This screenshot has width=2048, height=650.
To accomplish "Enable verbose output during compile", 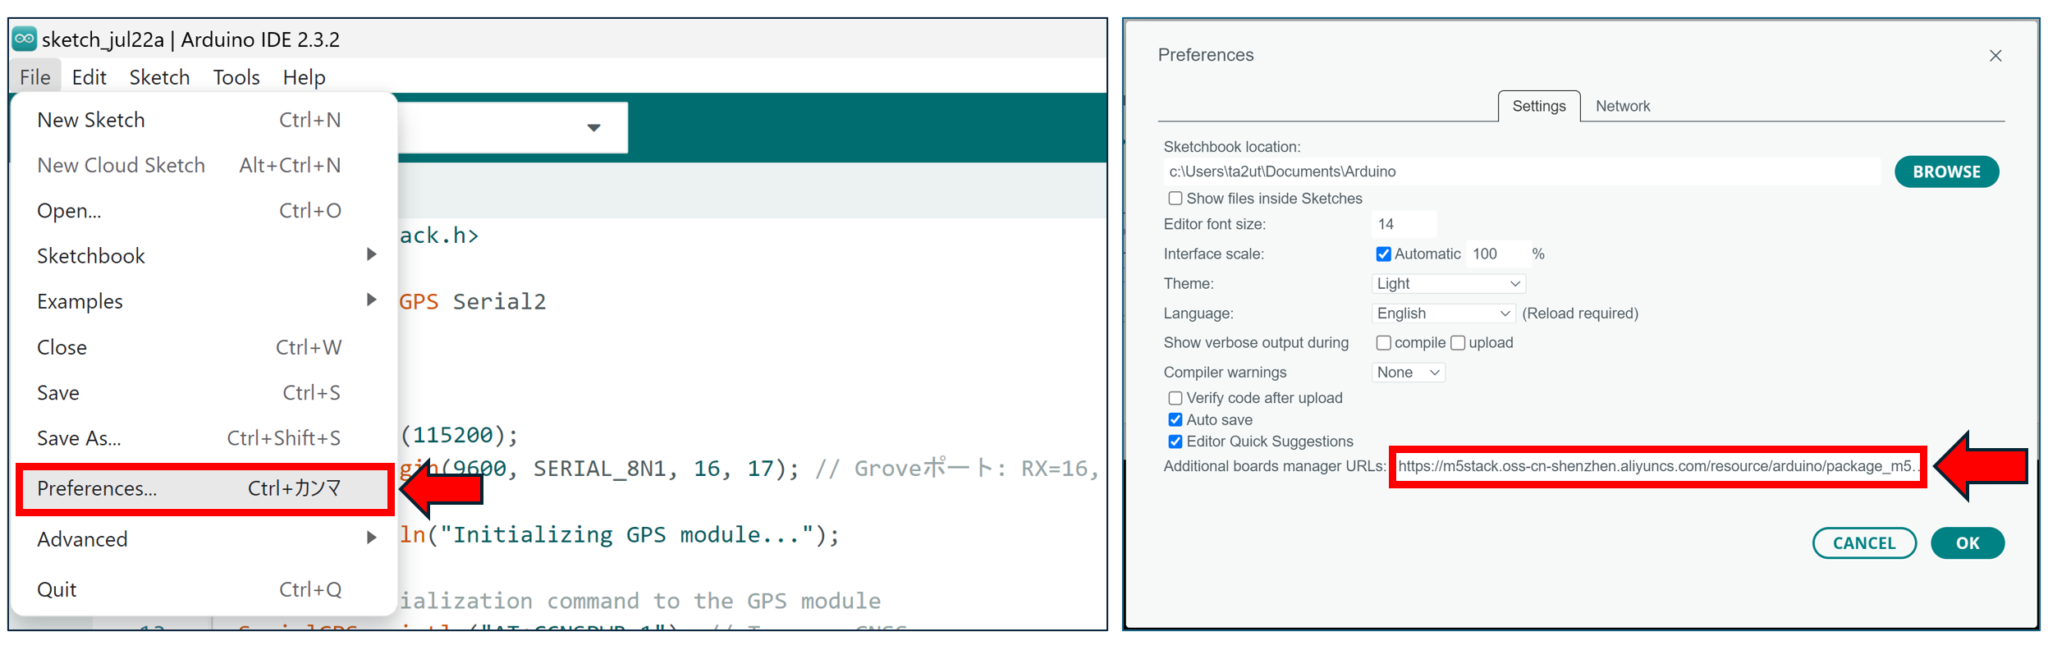I will coord(1383,343).
